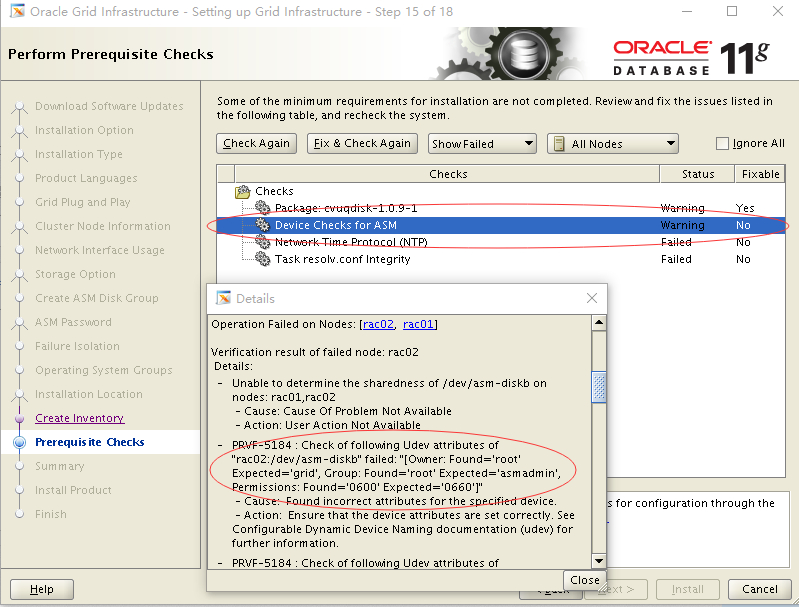The height and width of the screenshot is (607, 799).
Task: Click gear icon beside Network Time Protocol
Action: (x=262, y=242)
